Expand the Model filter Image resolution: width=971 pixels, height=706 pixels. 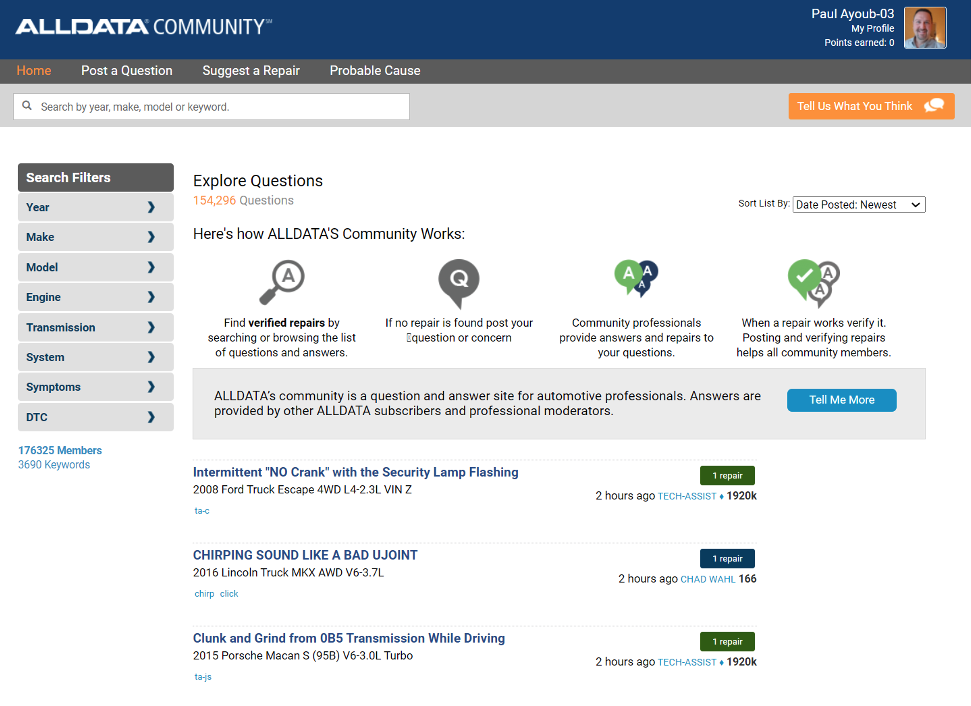point(95,268)
